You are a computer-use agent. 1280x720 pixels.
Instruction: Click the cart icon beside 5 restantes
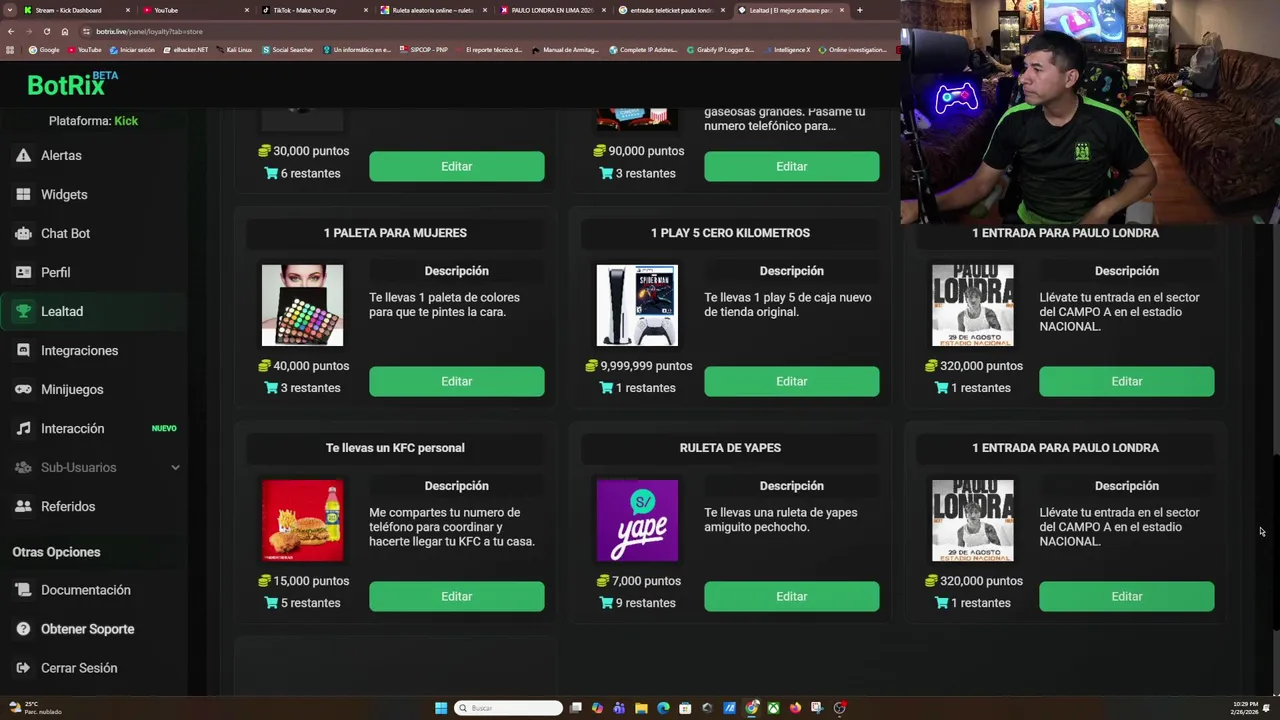271,603
